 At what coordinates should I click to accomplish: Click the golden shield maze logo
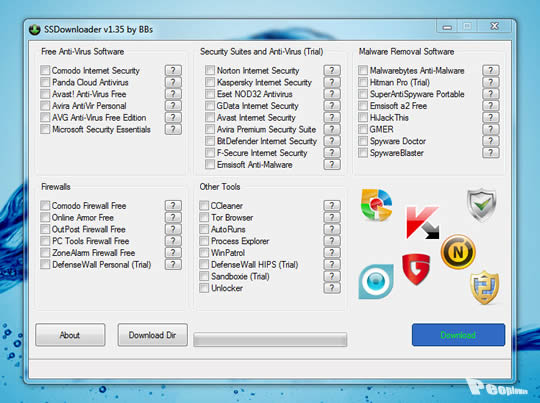[485, 288]
